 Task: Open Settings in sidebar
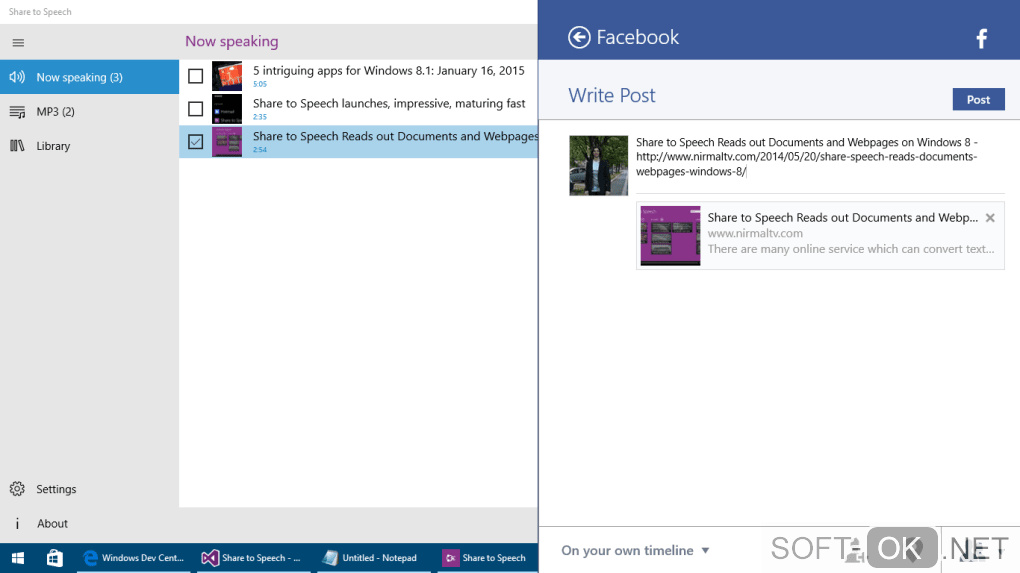point(89,489)
